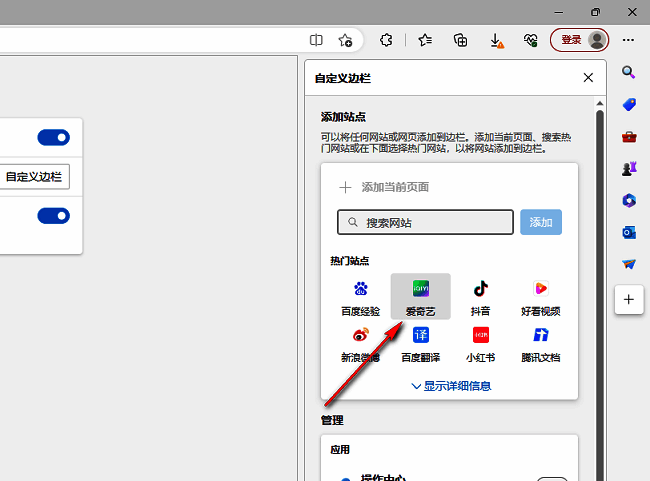This screenshot has width=650, height=481.
Task: Open the Favorites list menu
Action: click(424, 40)
